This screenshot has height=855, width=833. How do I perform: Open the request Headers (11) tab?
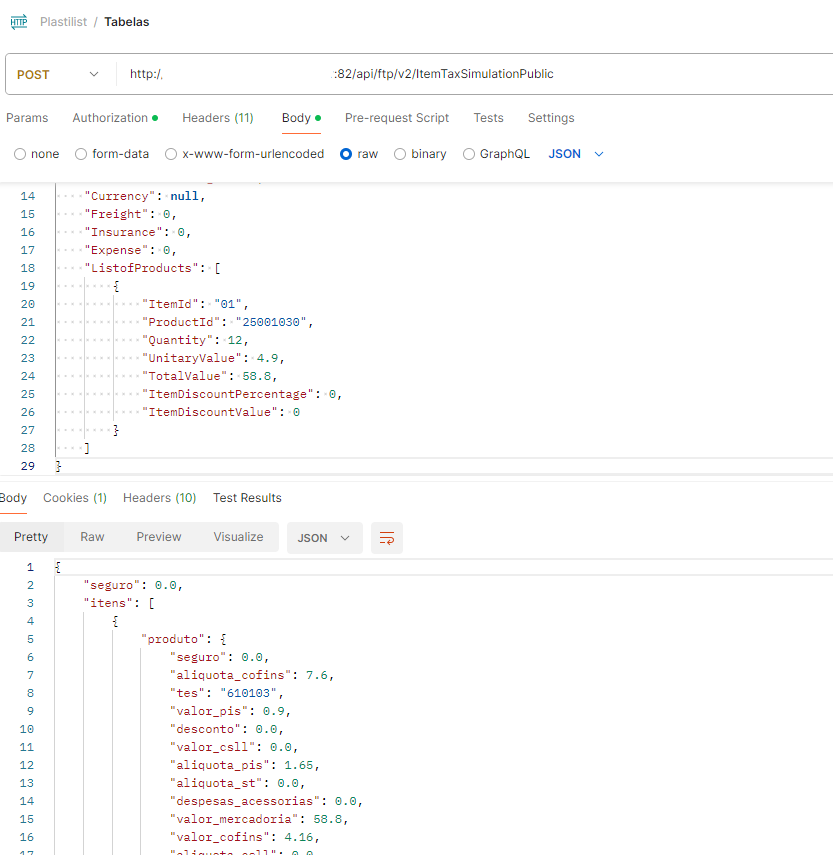[217, 118]
